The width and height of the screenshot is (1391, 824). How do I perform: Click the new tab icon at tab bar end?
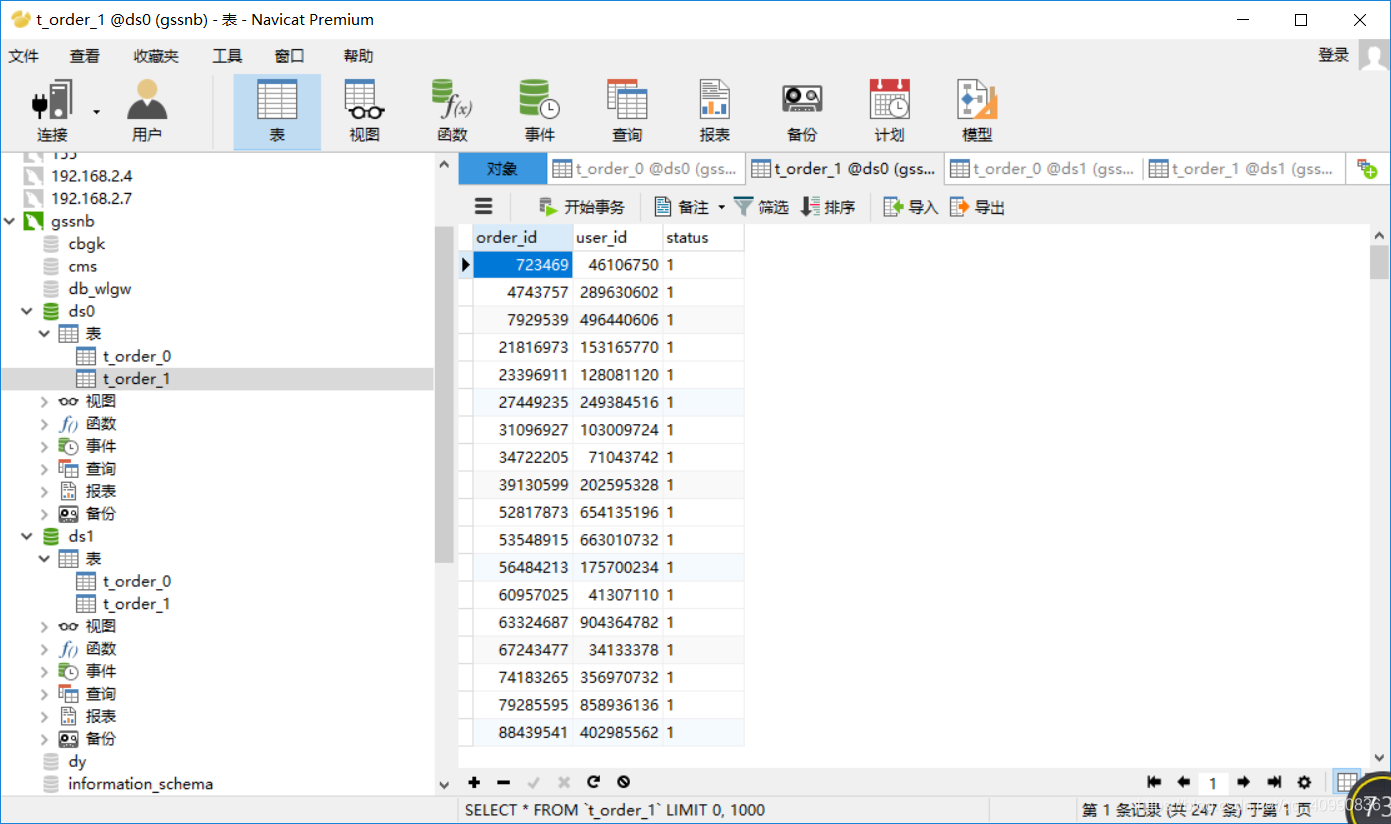1366,169
